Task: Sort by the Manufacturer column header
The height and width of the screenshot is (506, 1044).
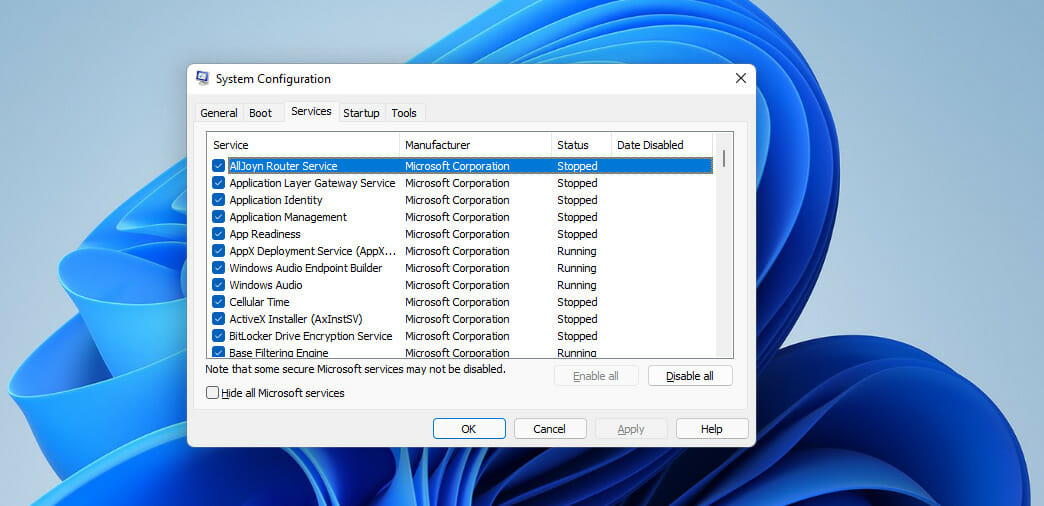Action: (x=475, y=145)
